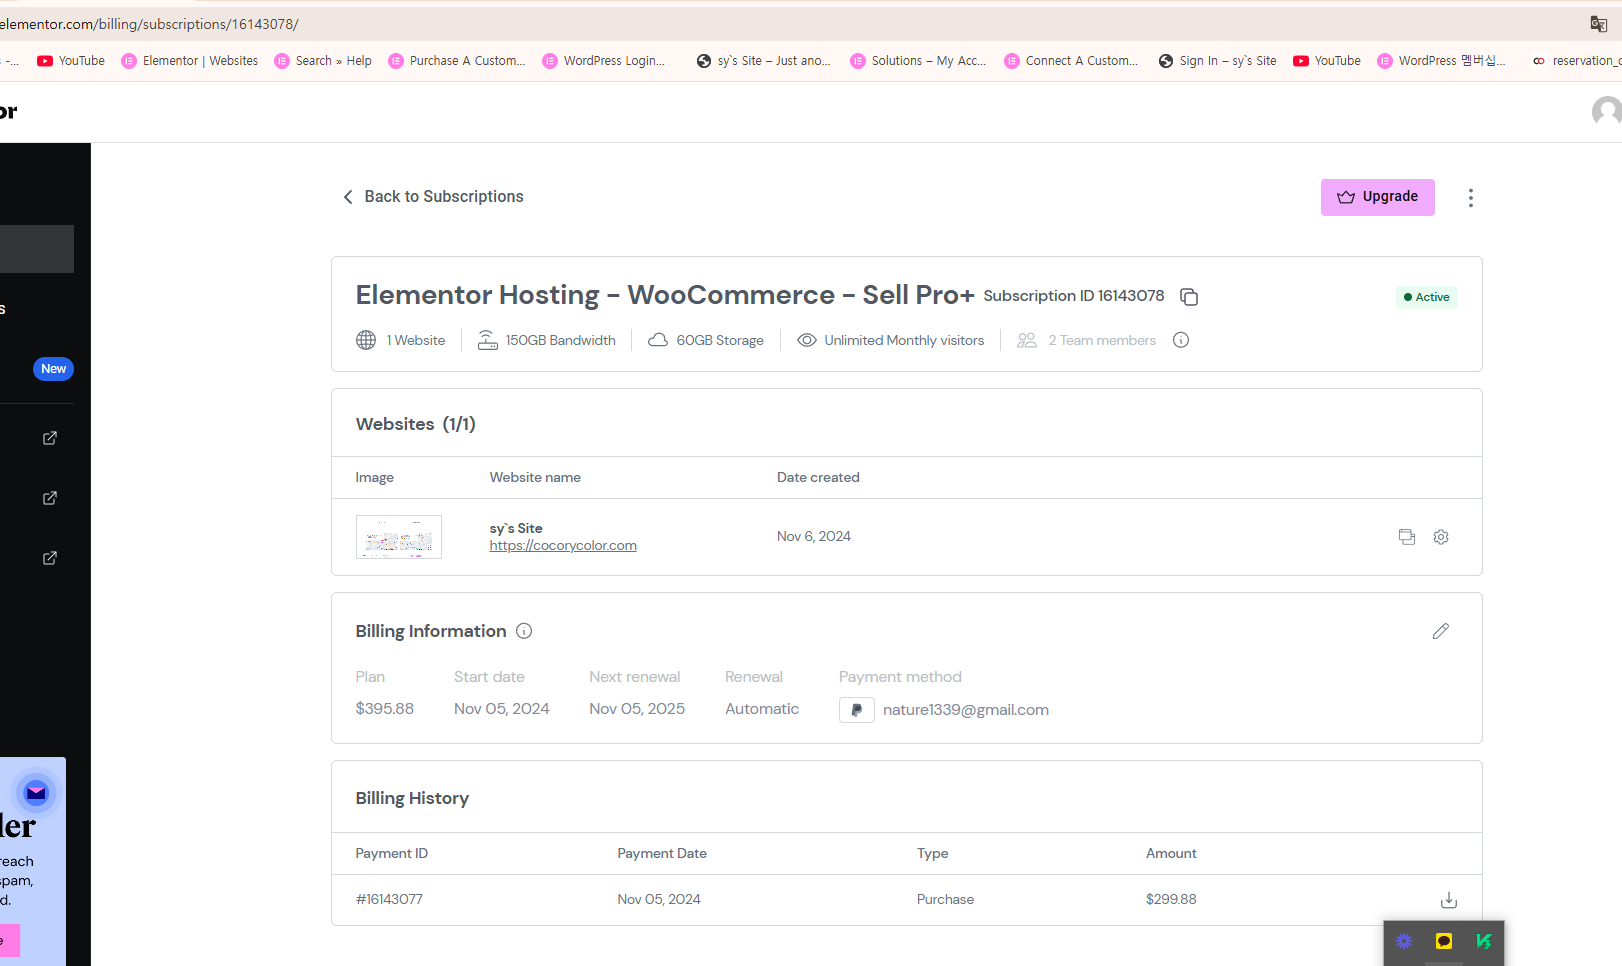The image size is (1622, 966).
Task: Click Payment ID #16143077 cell
Action: click(x=389, y=900)
